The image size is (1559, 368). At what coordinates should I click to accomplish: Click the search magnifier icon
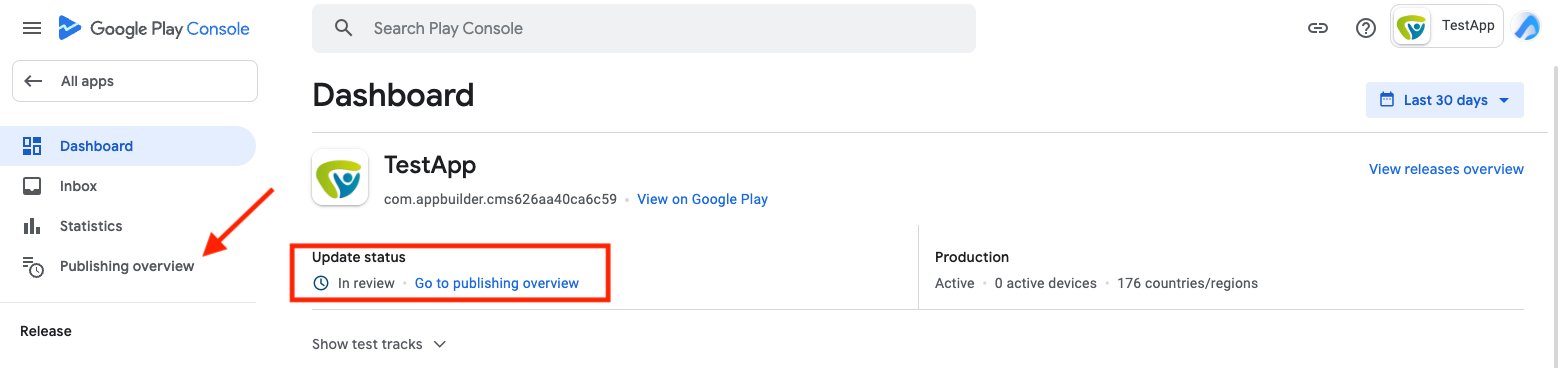click(x=344, y=28)
